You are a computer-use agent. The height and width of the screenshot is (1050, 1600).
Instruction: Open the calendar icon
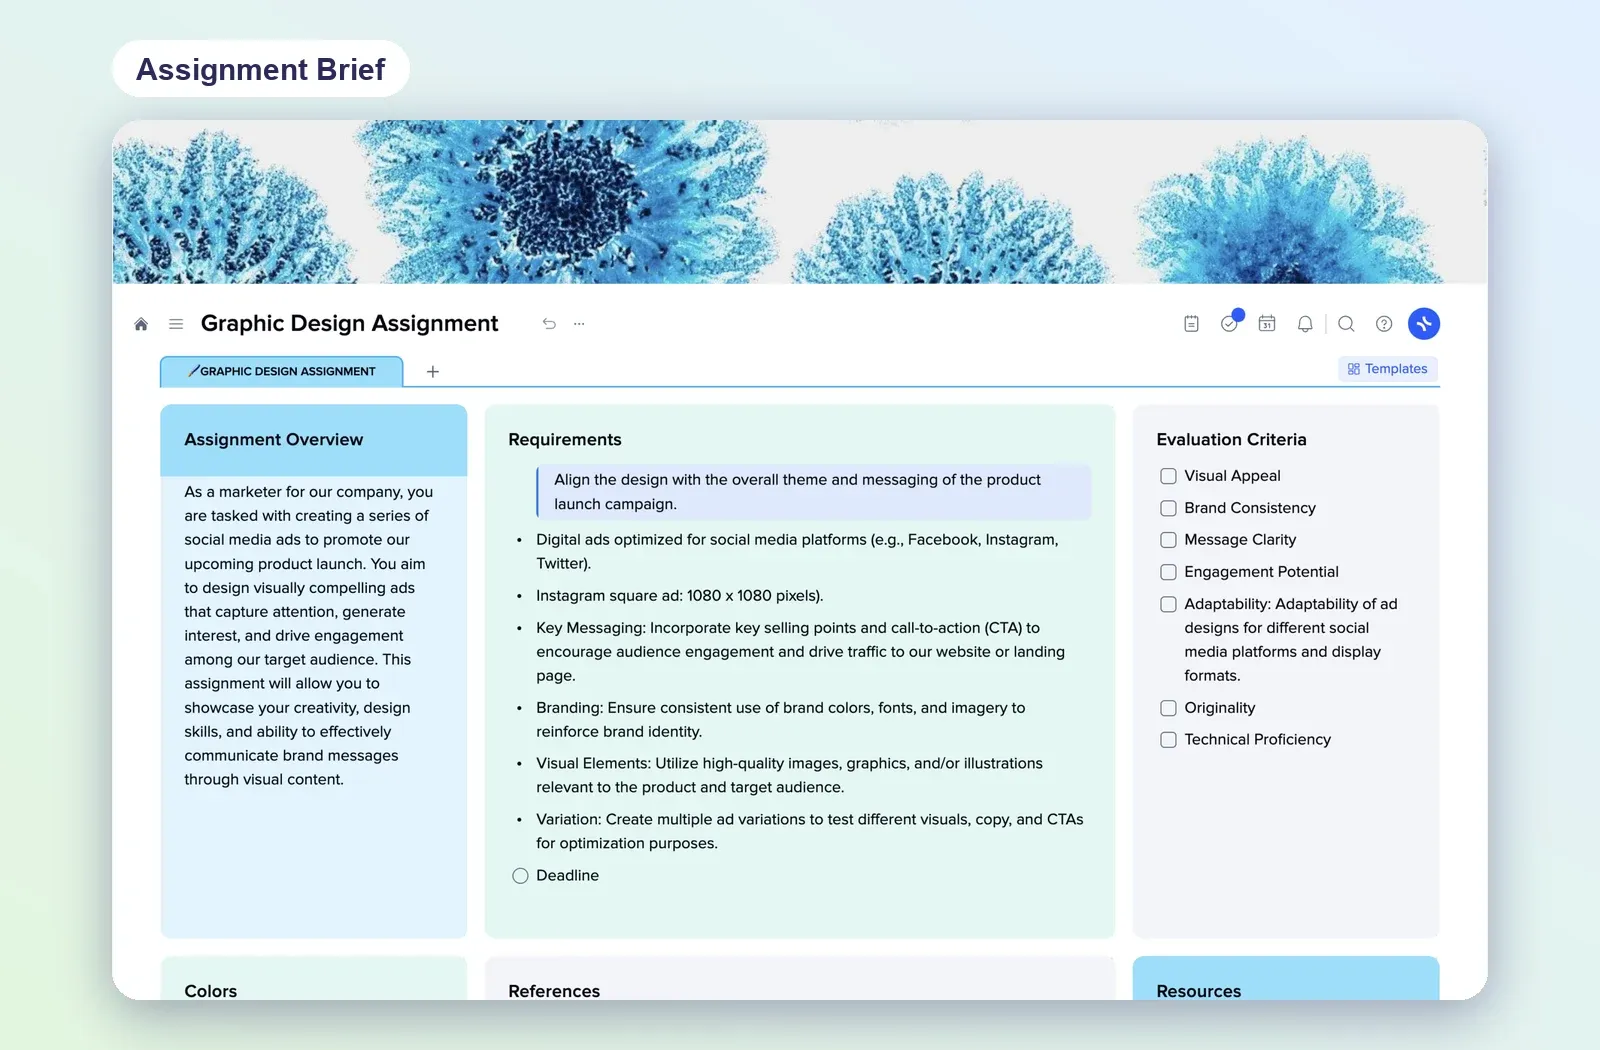coord(1267,324)
